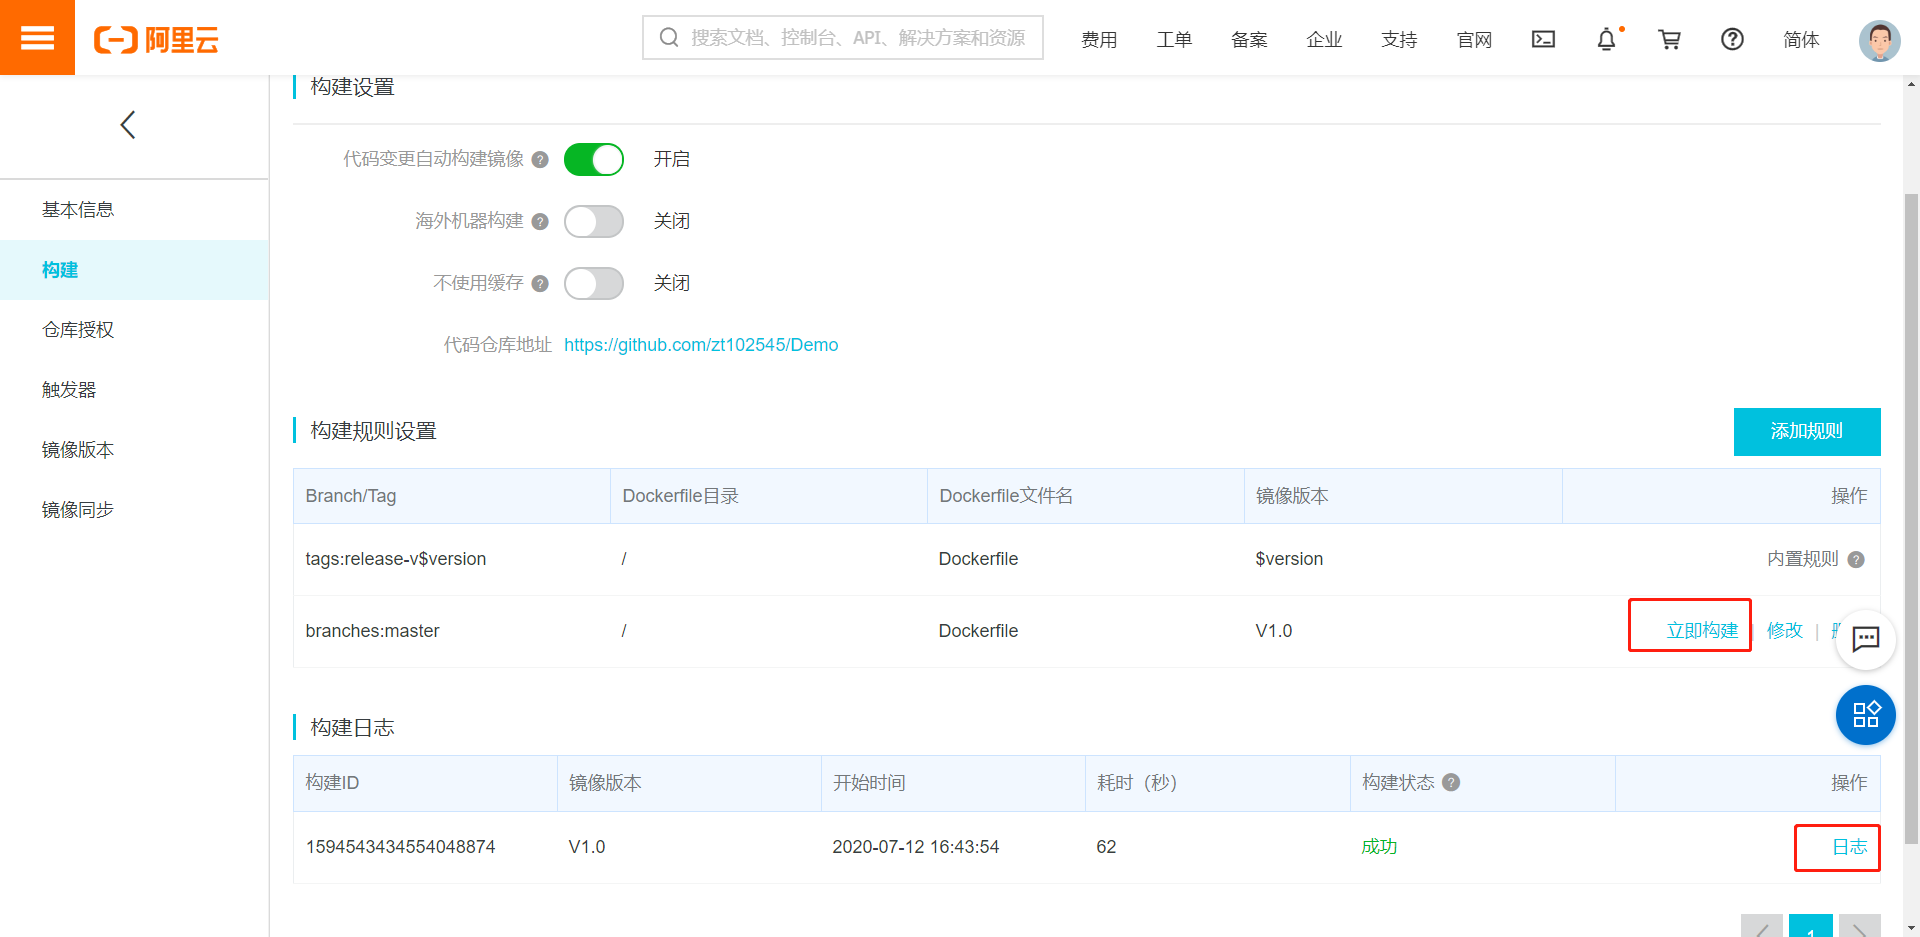Open the shopping cart
Screen dimensions: 1920x937
click(x=1669, y=39)
